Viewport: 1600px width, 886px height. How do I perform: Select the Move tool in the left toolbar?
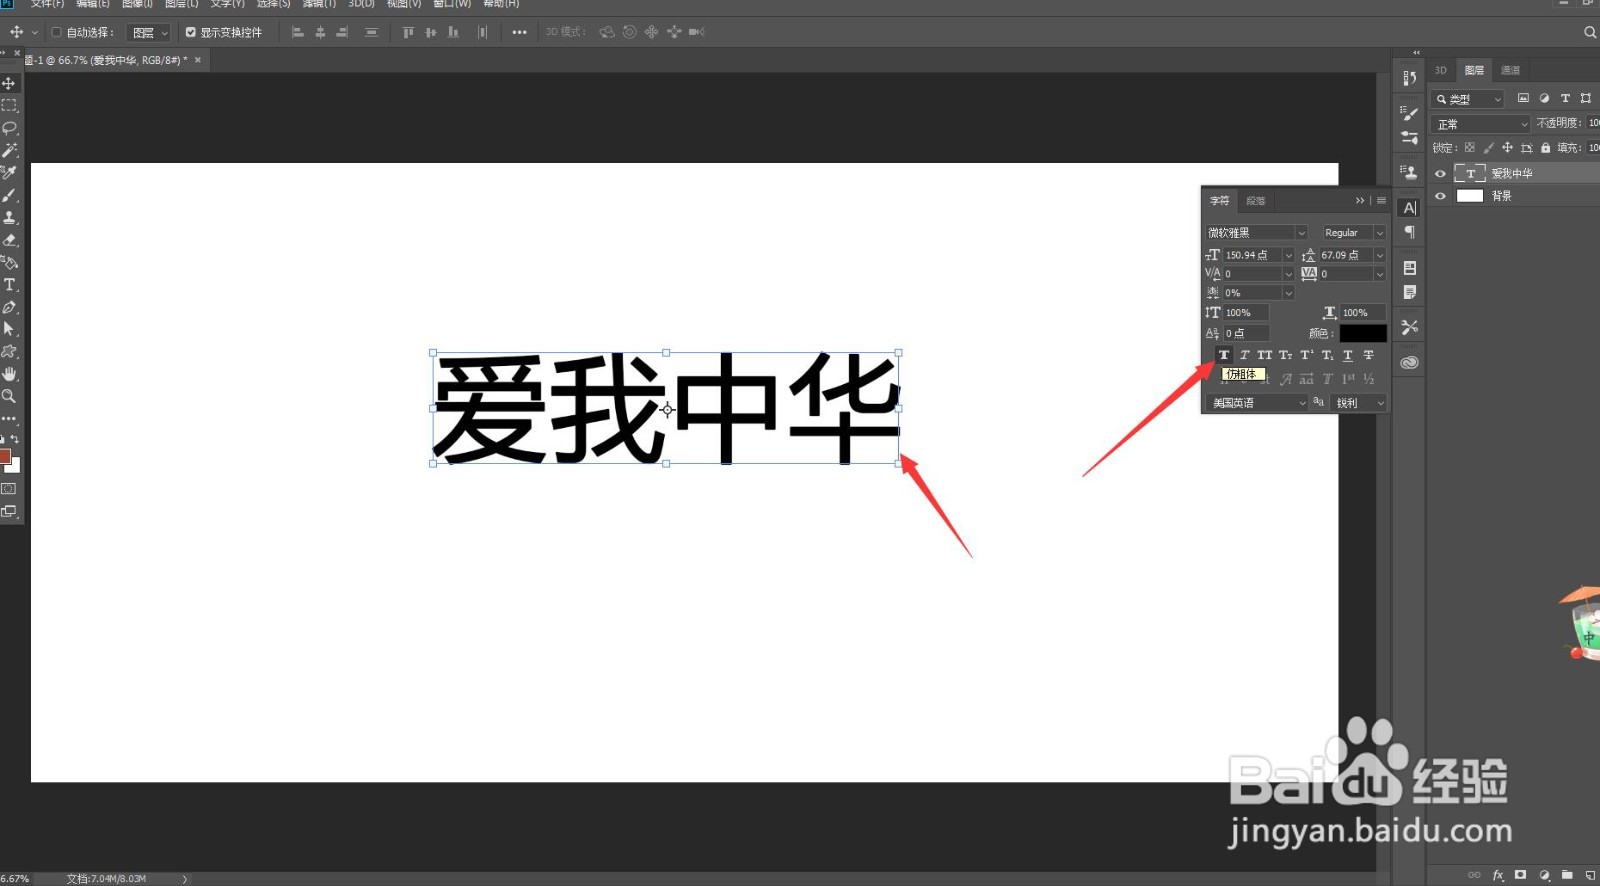[9, 83]
